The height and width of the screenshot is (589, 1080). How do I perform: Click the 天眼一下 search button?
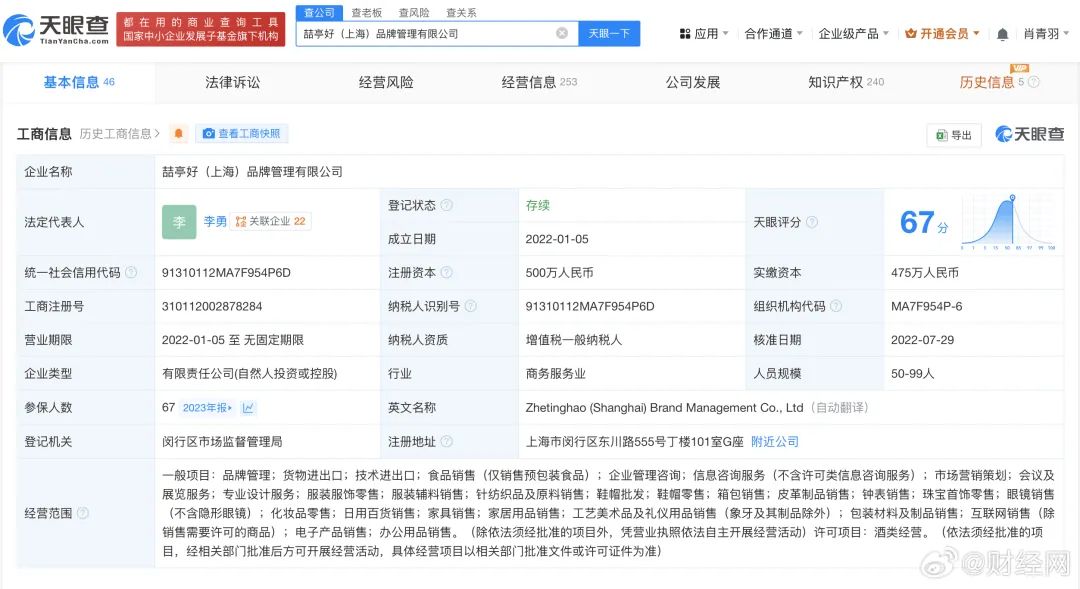[x=609, y=33]
